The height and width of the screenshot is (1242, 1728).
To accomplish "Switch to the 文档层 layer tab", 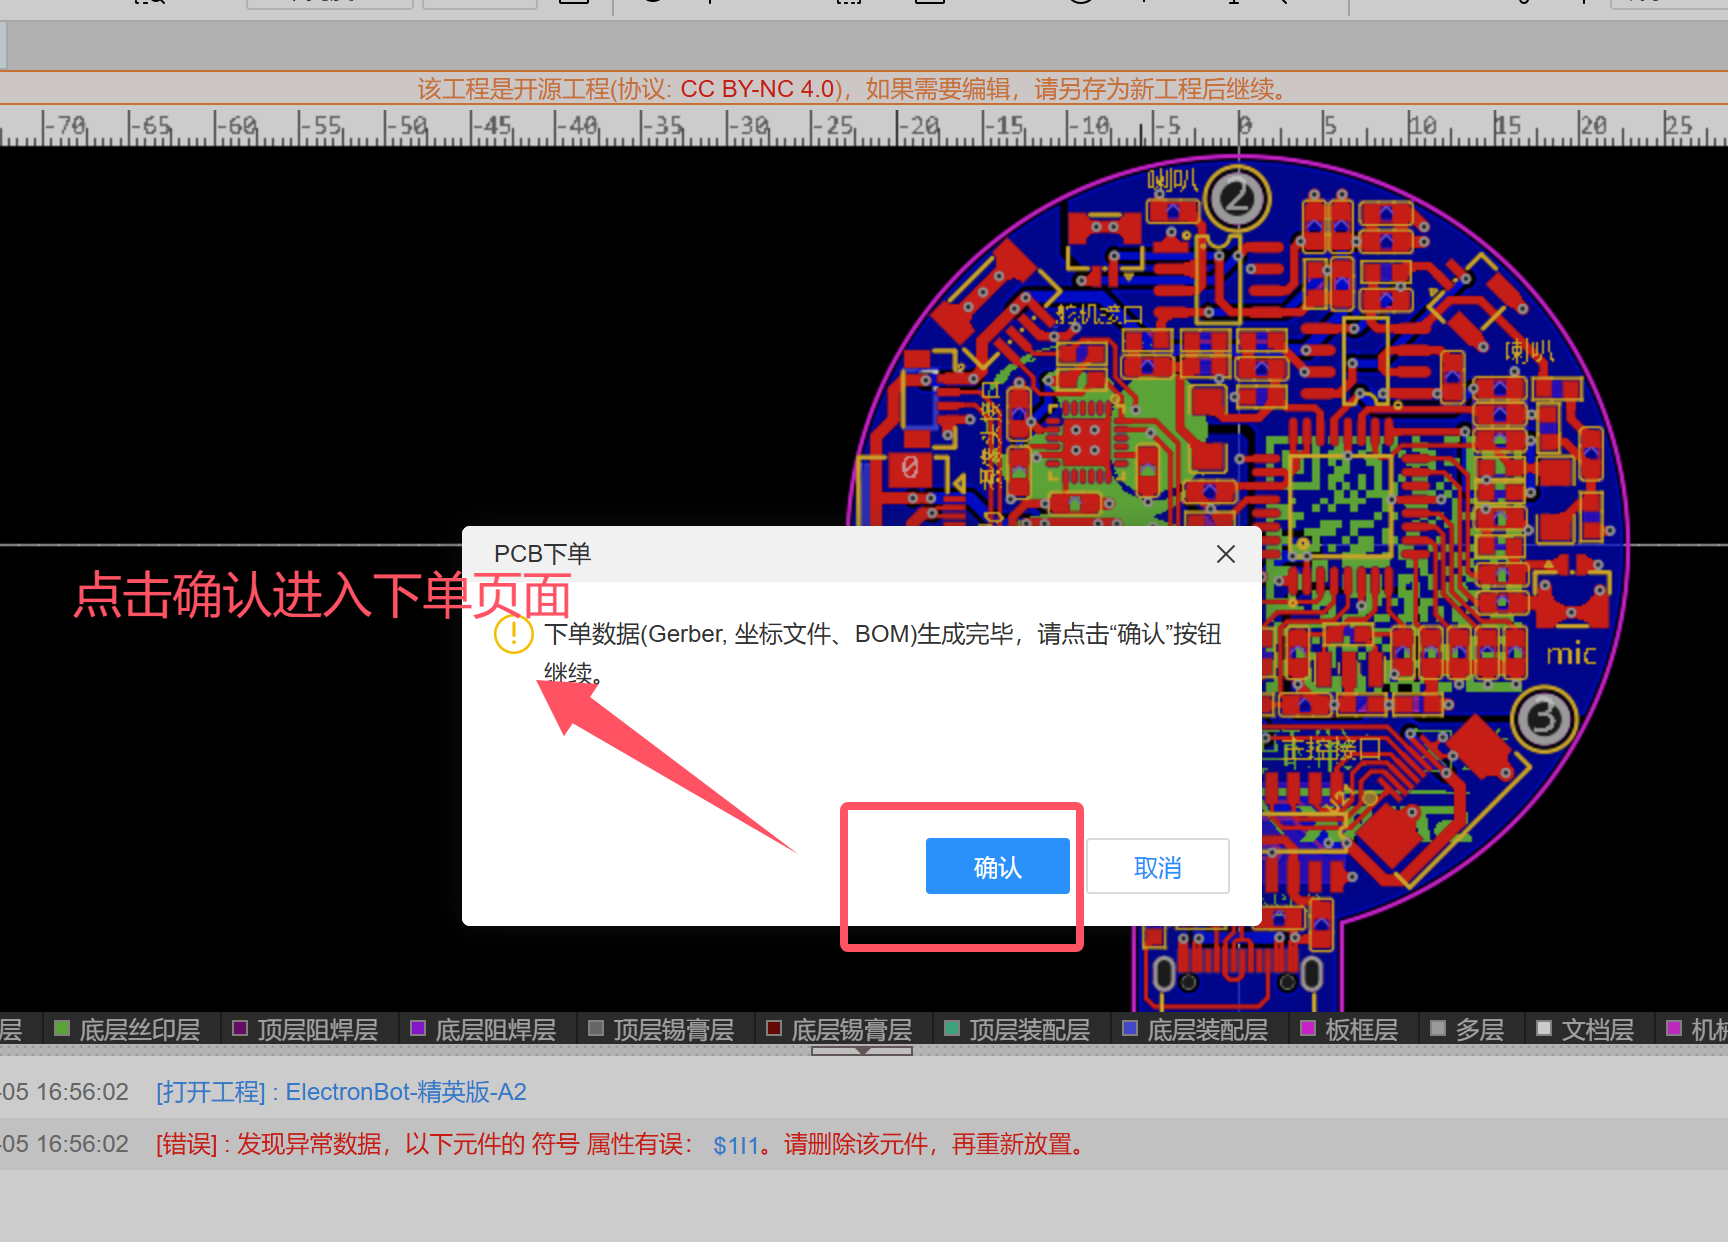I will click(x=1586, y=1029).
